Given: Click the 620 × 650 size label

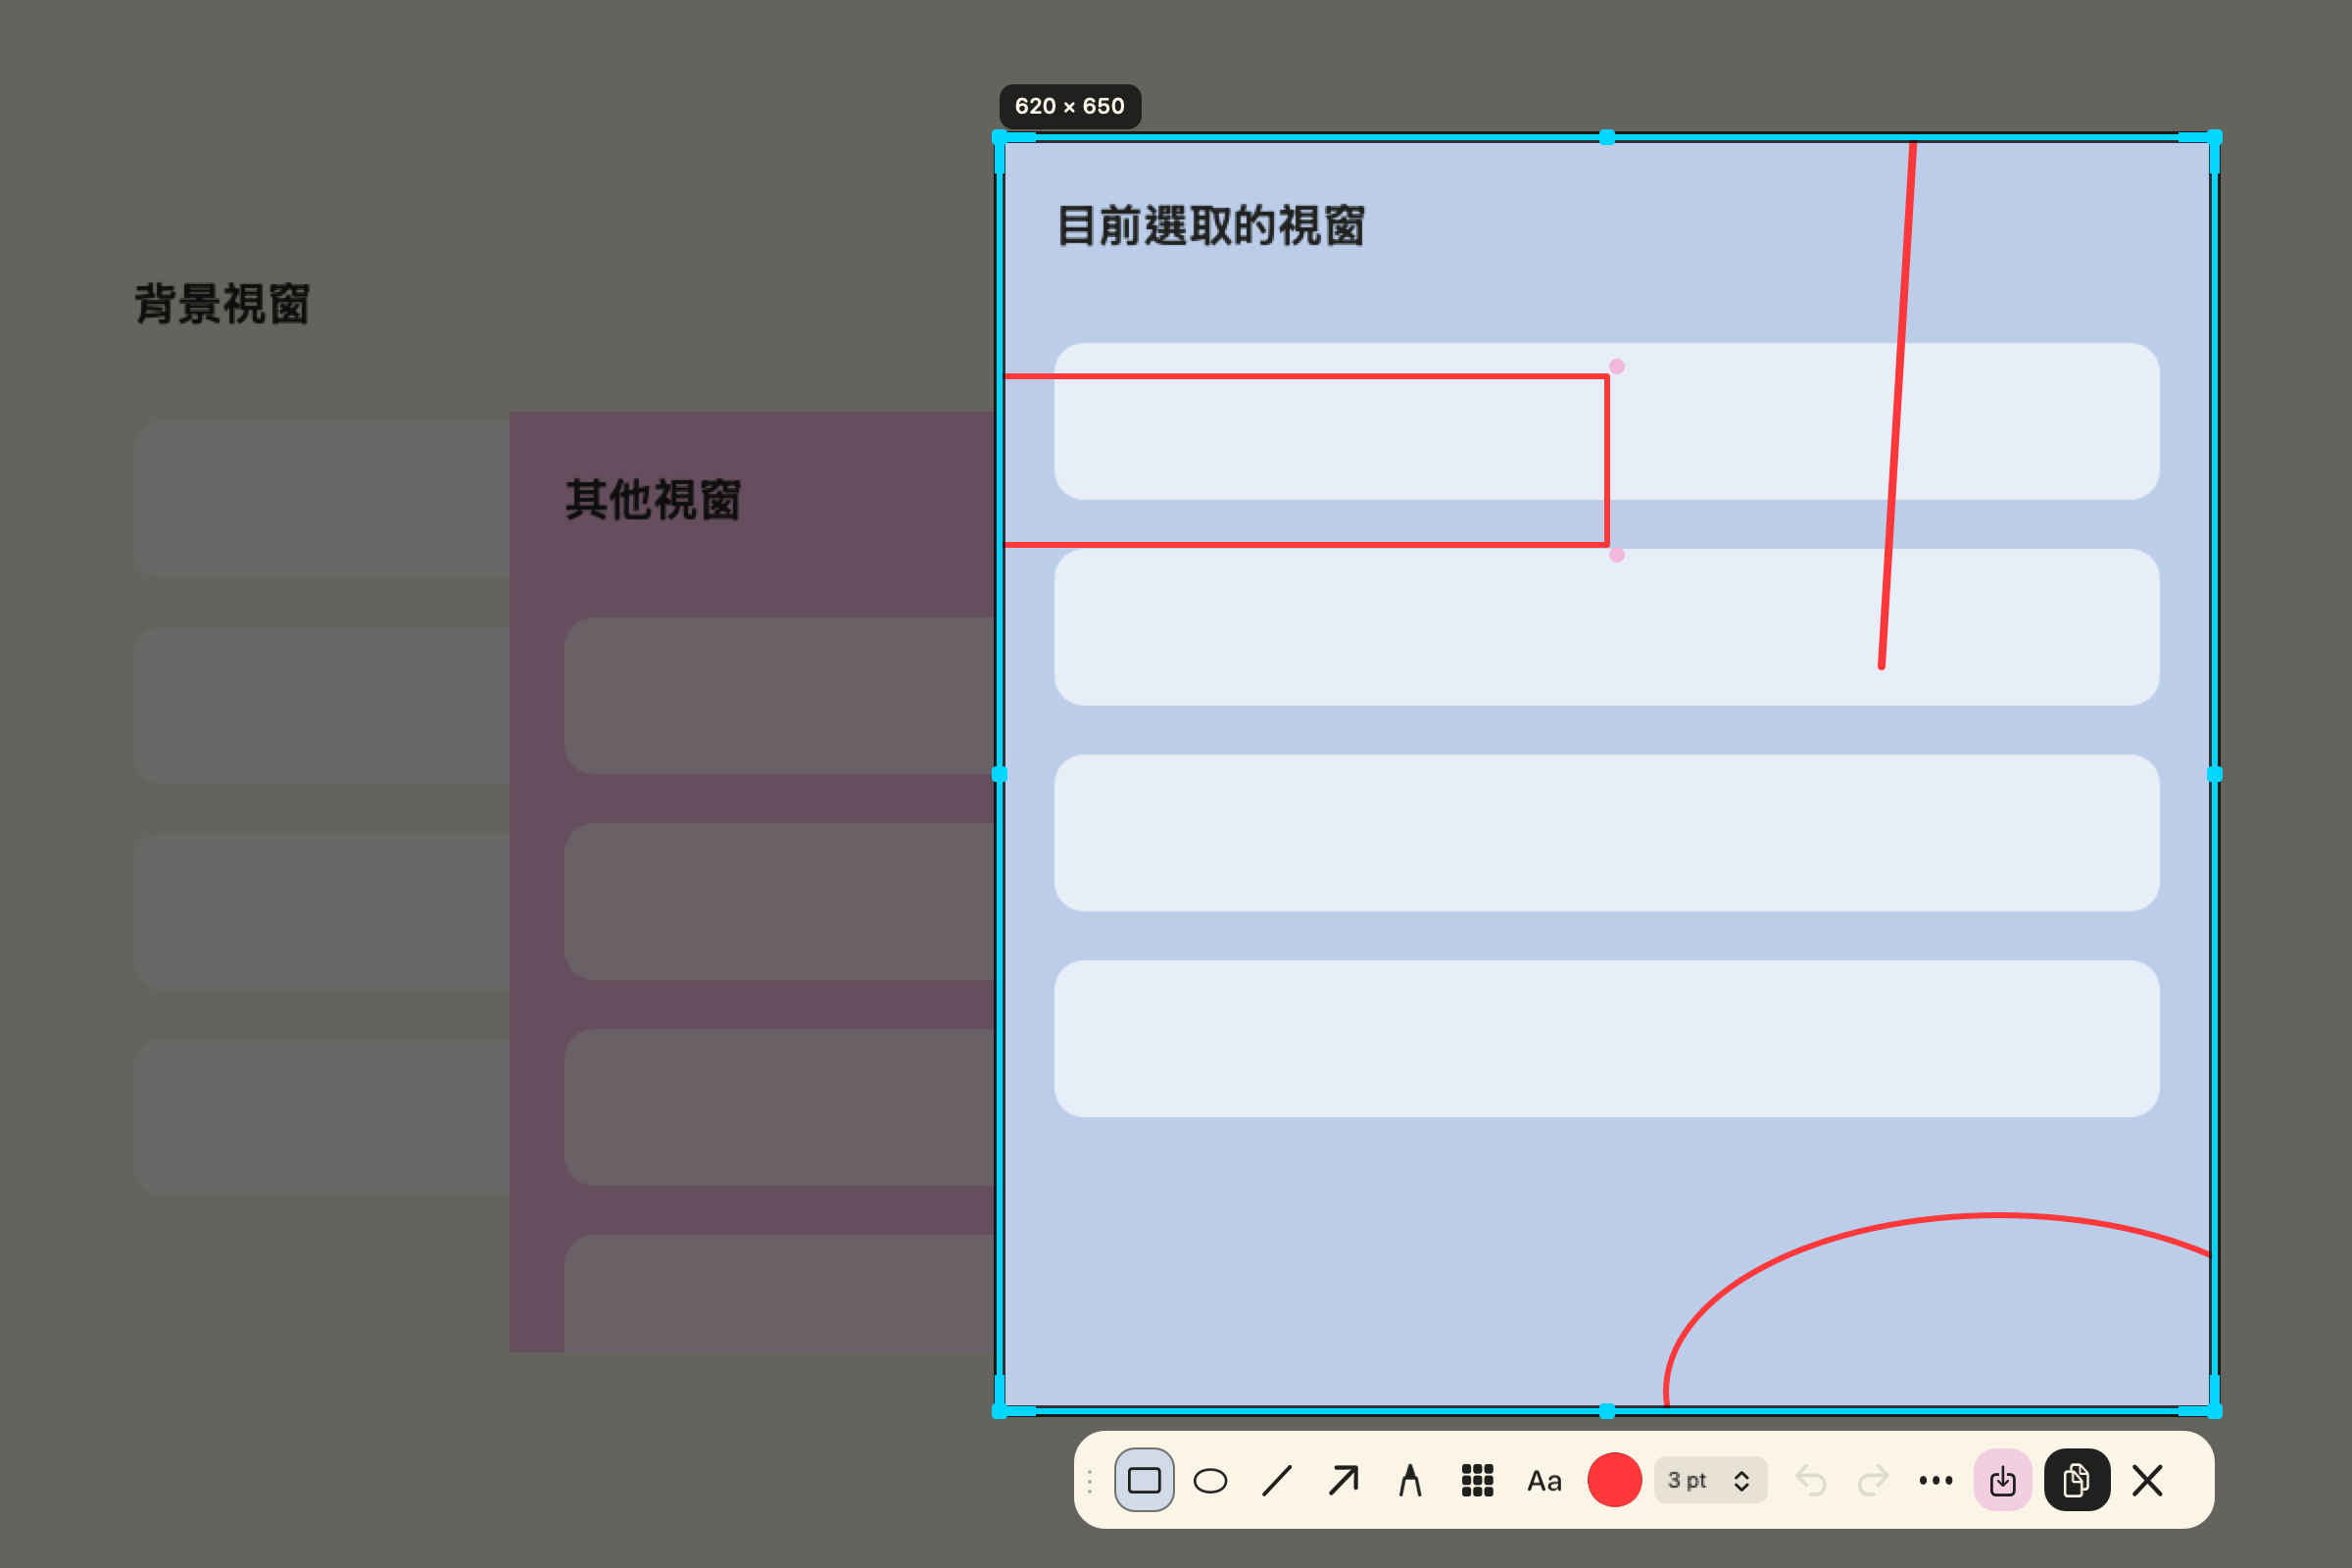Looking at the screenshot, I should [x=1070, y=106].
